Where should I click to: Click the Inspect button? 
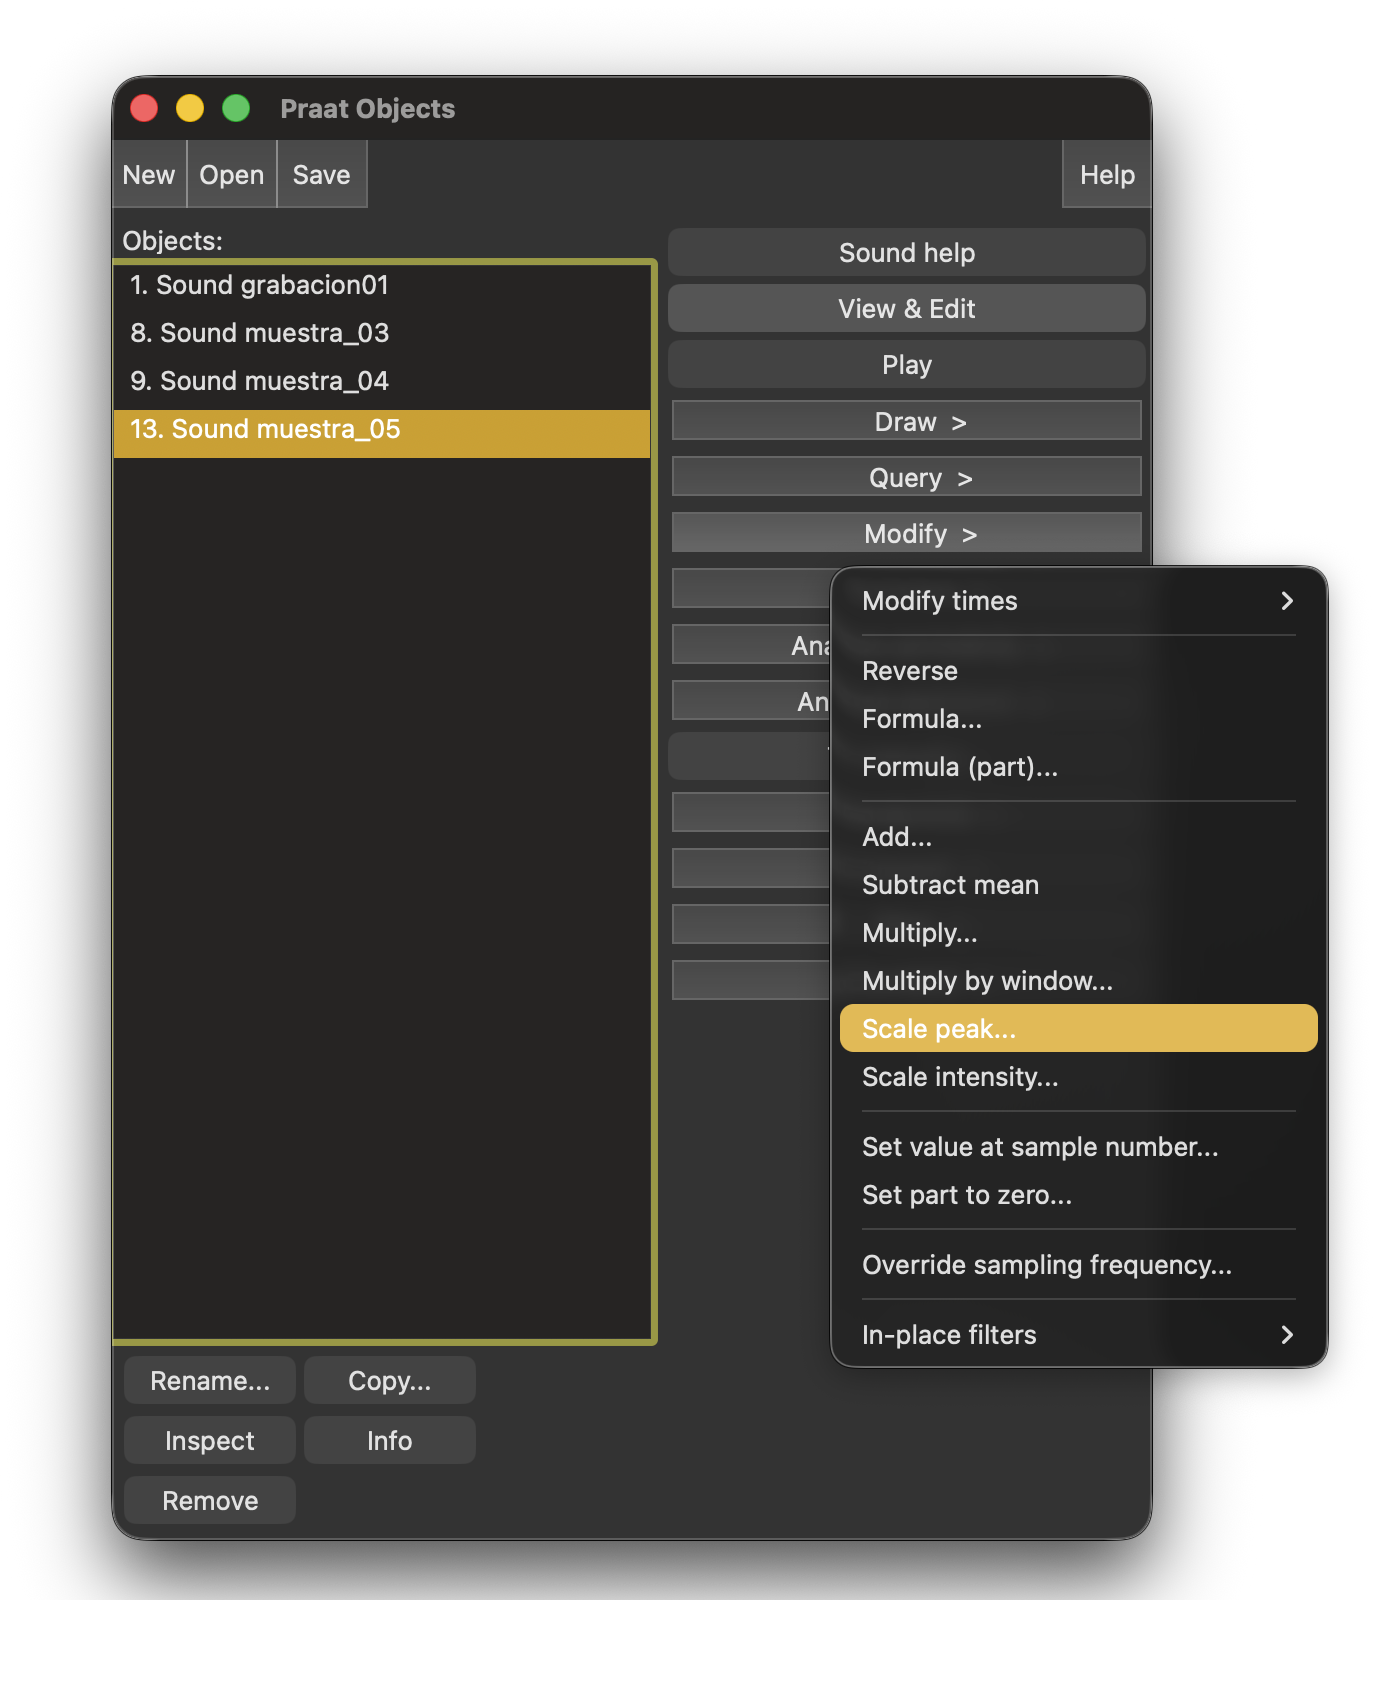pyautogui.click(x=210, y=1441)
